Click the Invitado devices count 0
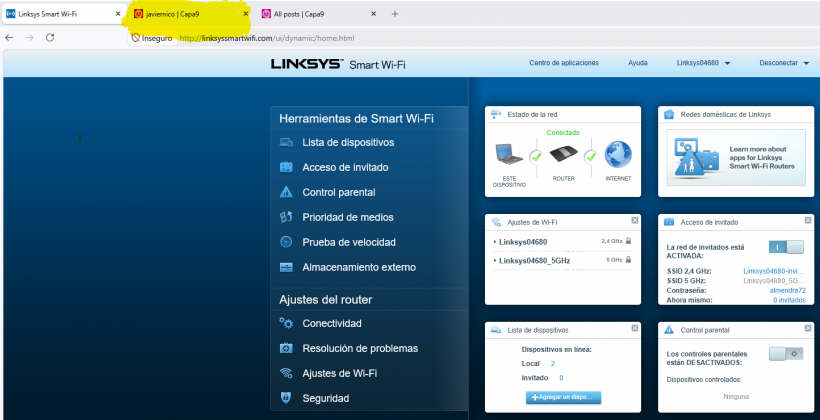Screen dimensions: 820x420 click(561, 378)
